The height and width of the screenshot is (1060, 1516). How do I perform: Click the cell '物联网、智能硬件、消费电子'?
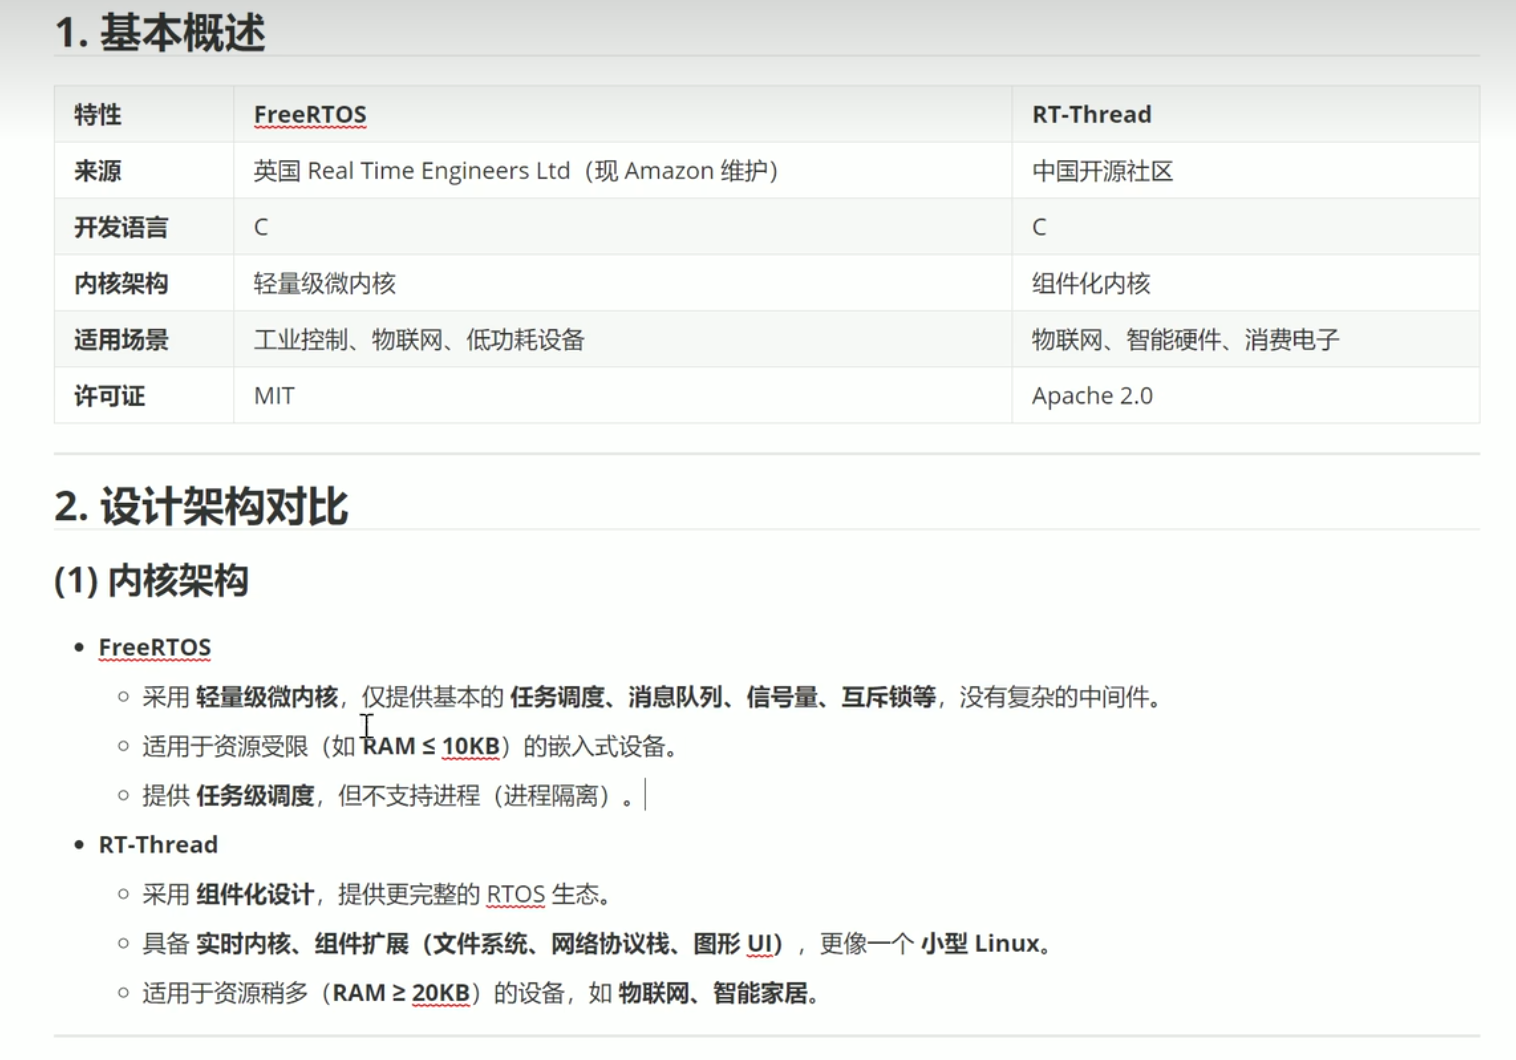tap(1245, 339)
